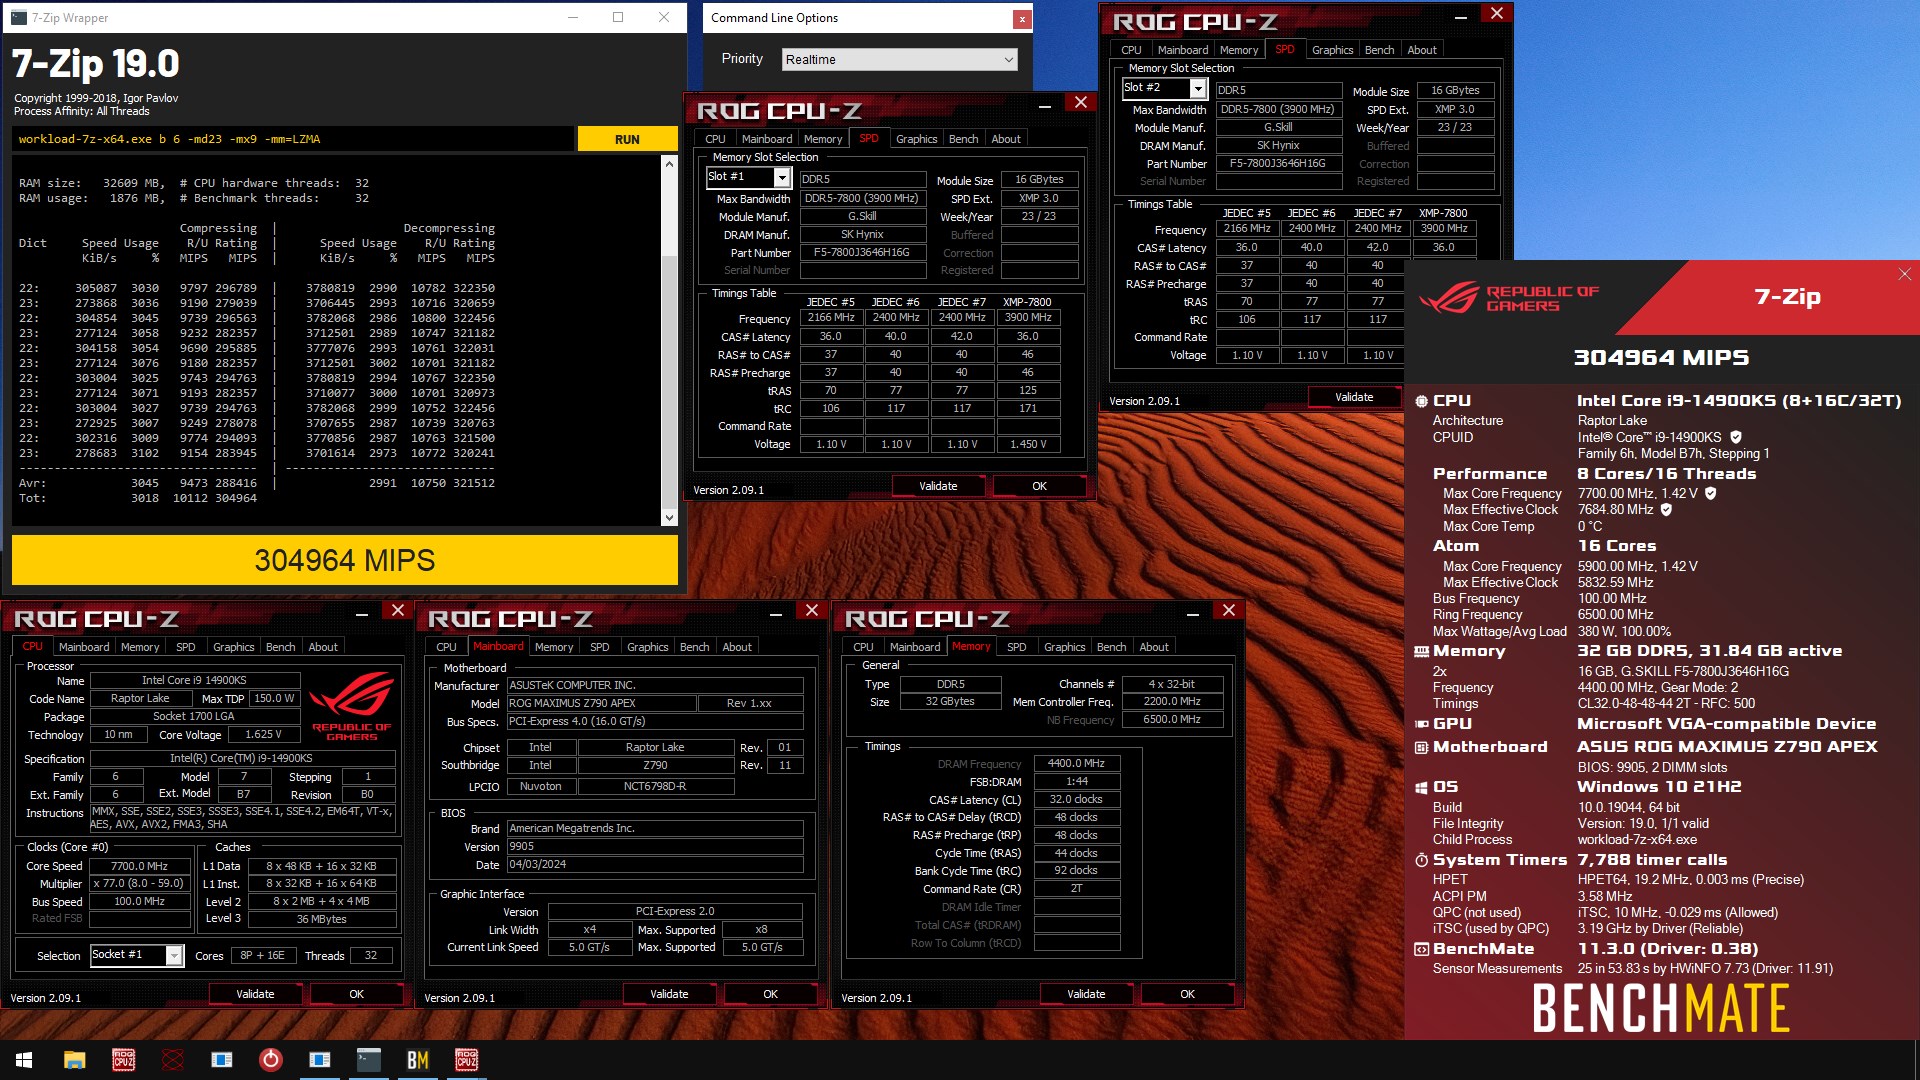This screenshot has width=1920, height=1080.
Task: Click the CPU chip icon in BenchMate panel
Action: click(x=1421, y=401)
